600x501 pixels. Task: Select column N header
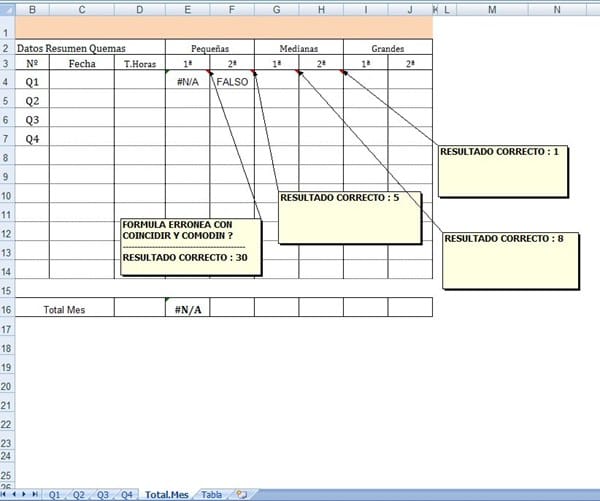coord(557,10)
